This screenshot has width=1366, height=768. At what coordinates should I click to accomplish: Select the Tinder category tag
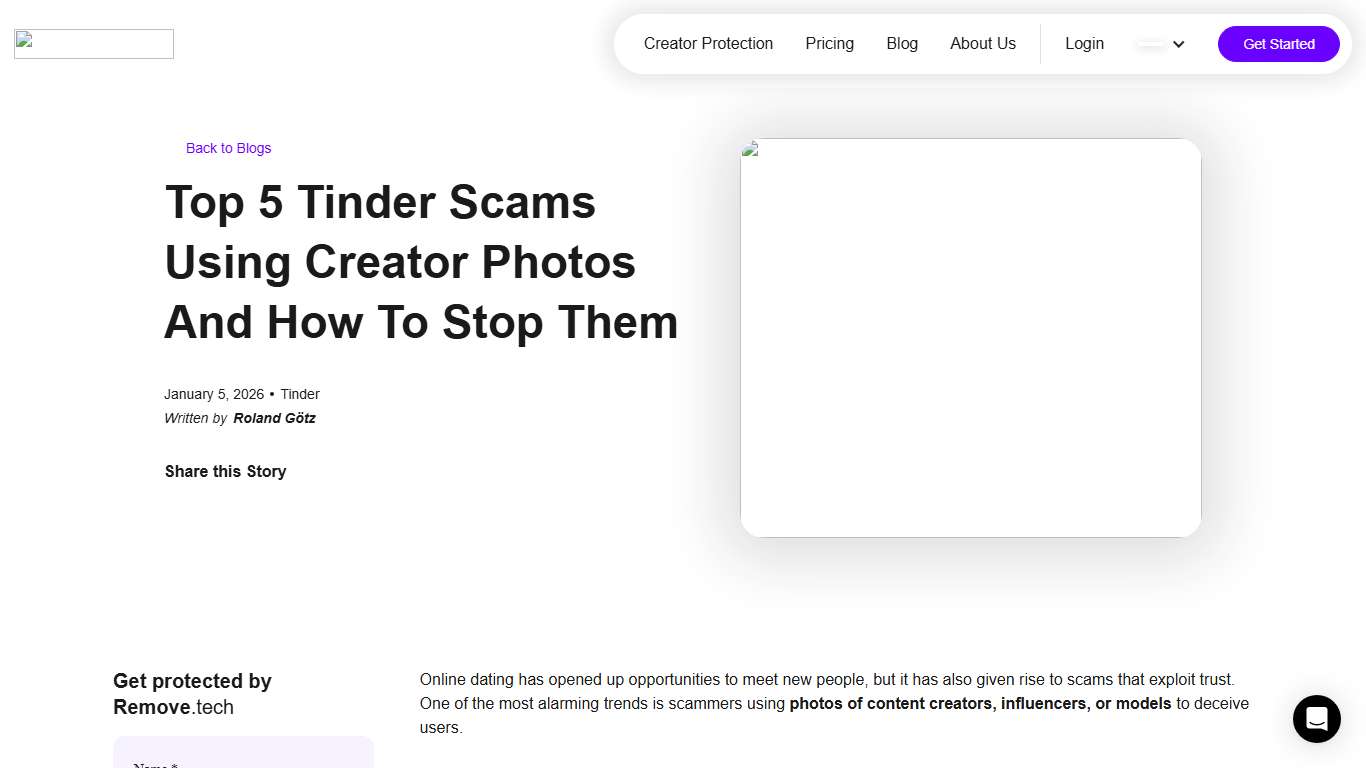[x=300, y=394]
